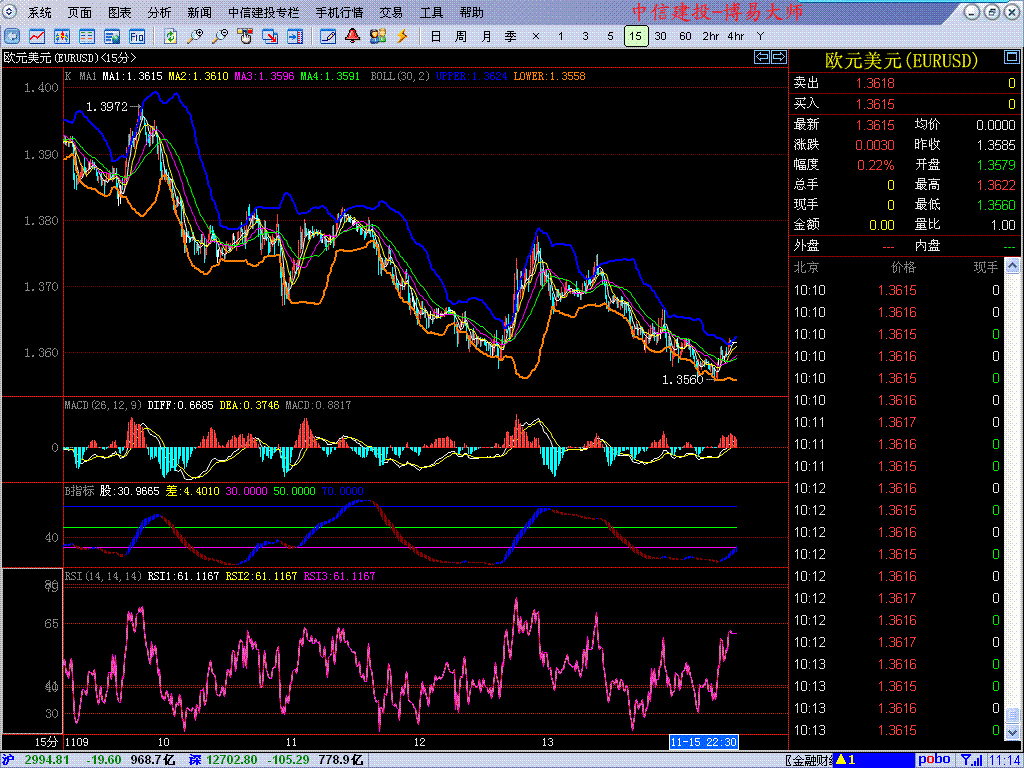Switch to the 30 minute period
Viewport: 1024px width, 768px height.
click(x=660, y=36)
